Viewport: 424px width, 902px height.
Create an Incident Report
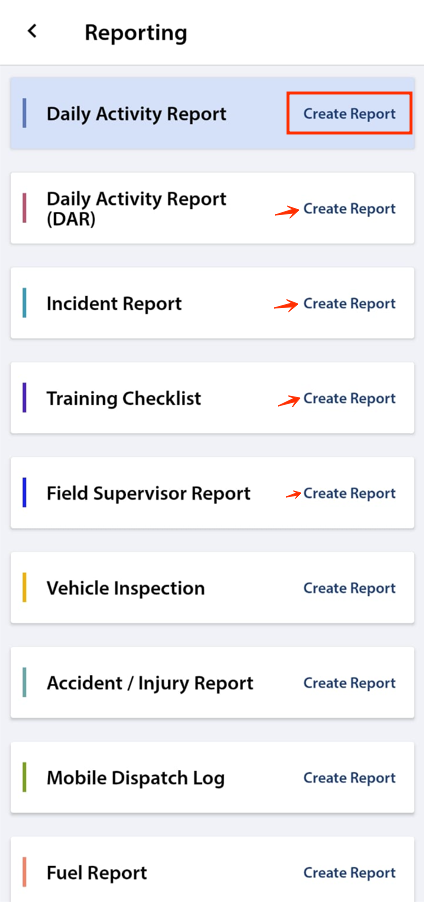349,304
